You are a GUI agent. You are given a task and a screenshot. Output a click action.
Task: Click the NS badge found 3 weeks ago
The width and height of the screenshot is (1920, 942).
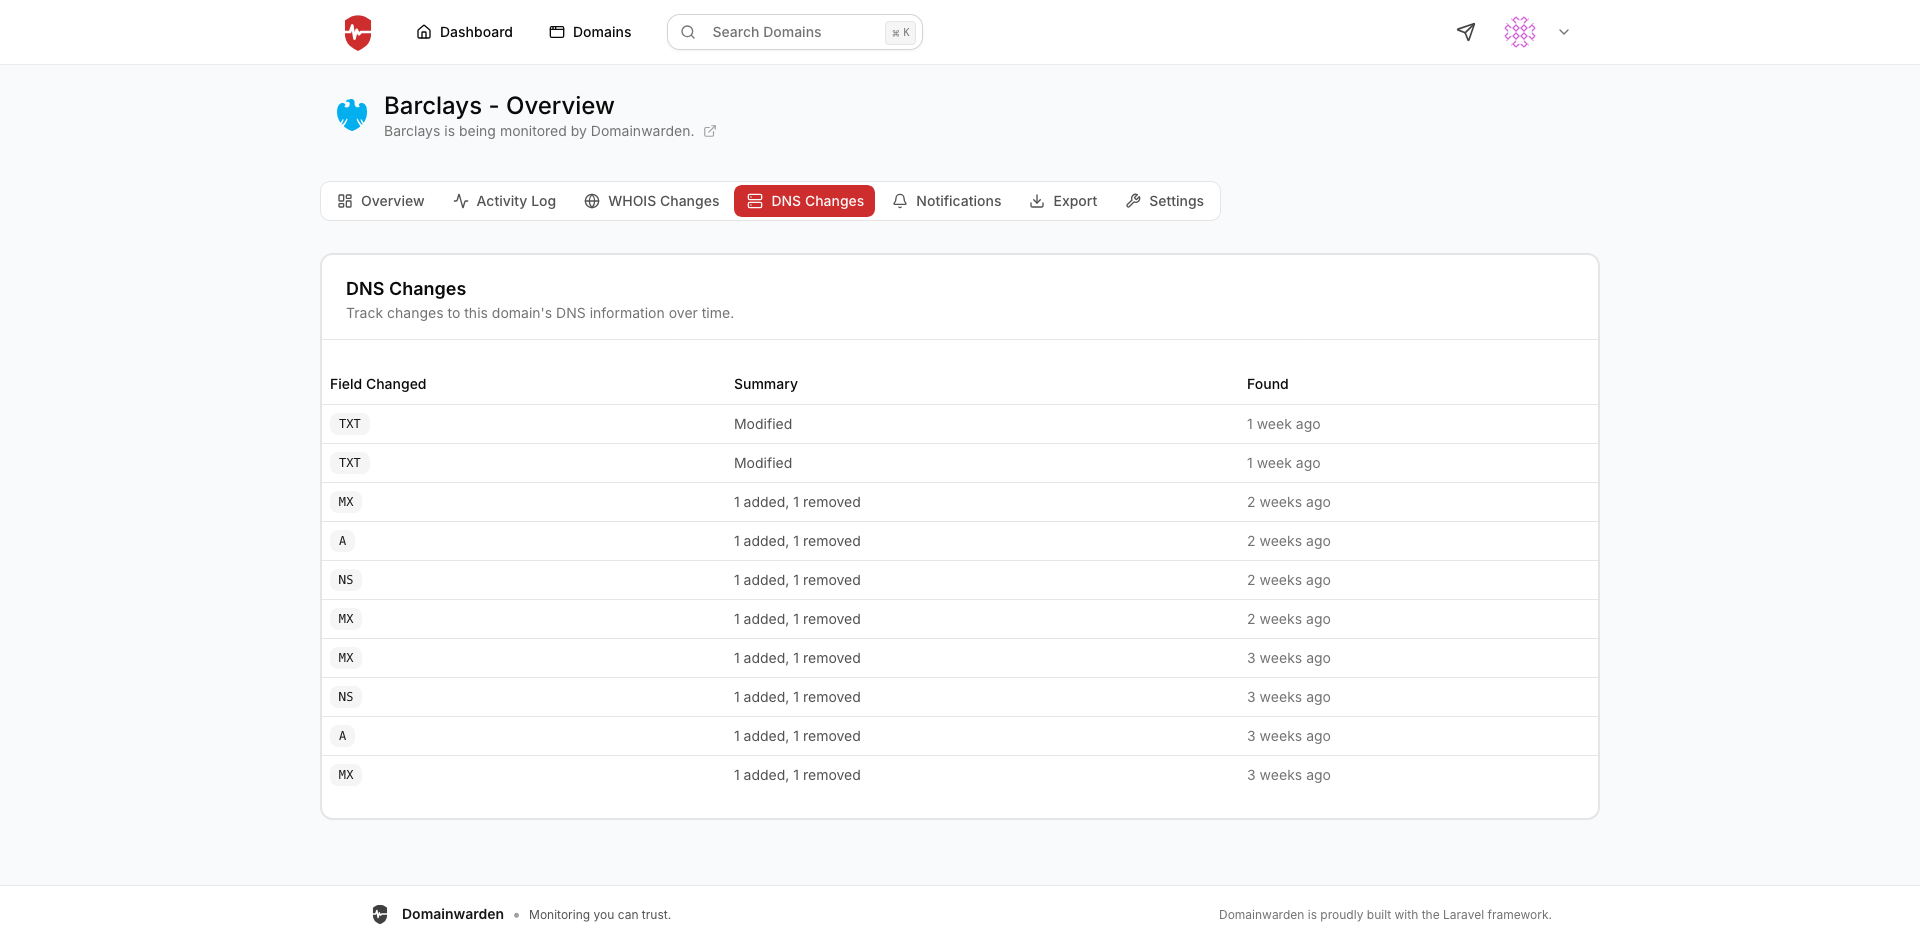tap(346, 697)
